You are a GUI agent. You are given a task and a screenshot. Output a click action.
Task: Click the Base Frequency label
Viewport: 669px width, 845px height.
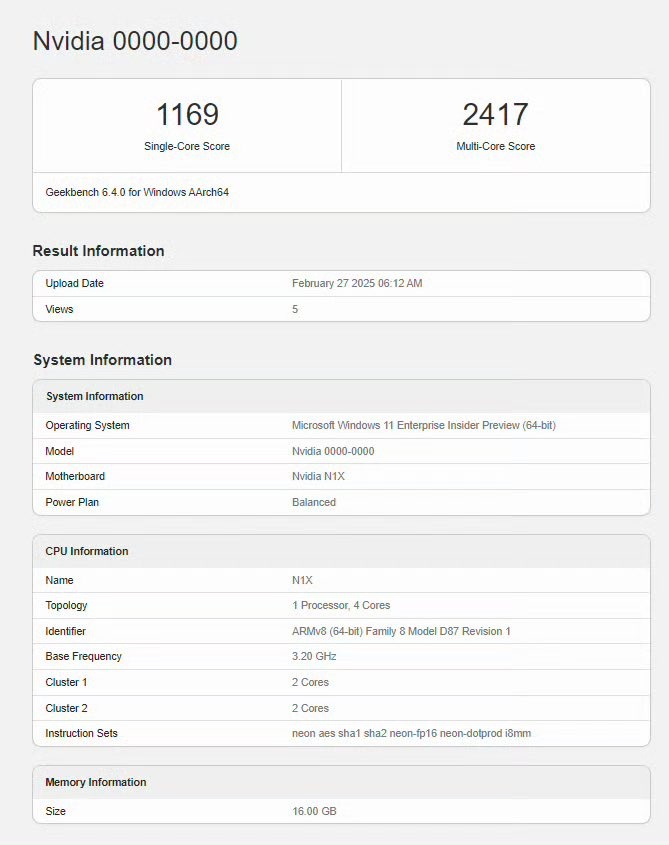click(x=84, y=656)
